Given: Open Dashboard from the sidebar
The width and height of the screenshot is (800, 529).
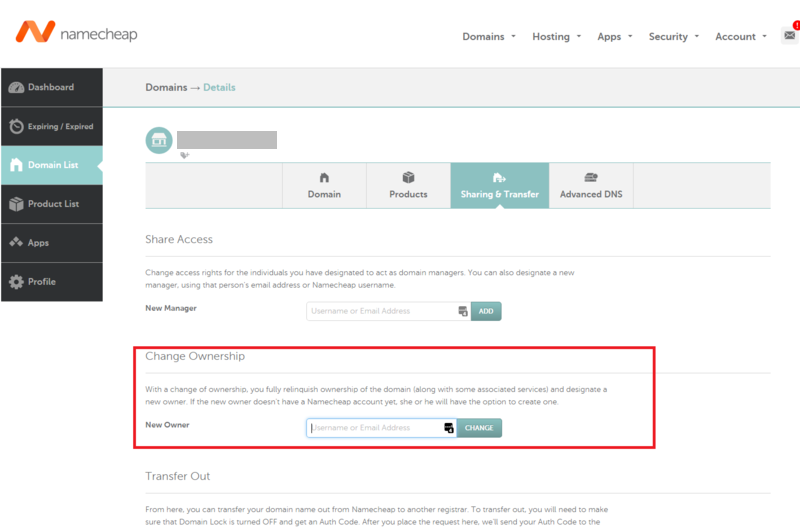Looking at the screenshot, I should click(x=51, y=87).
